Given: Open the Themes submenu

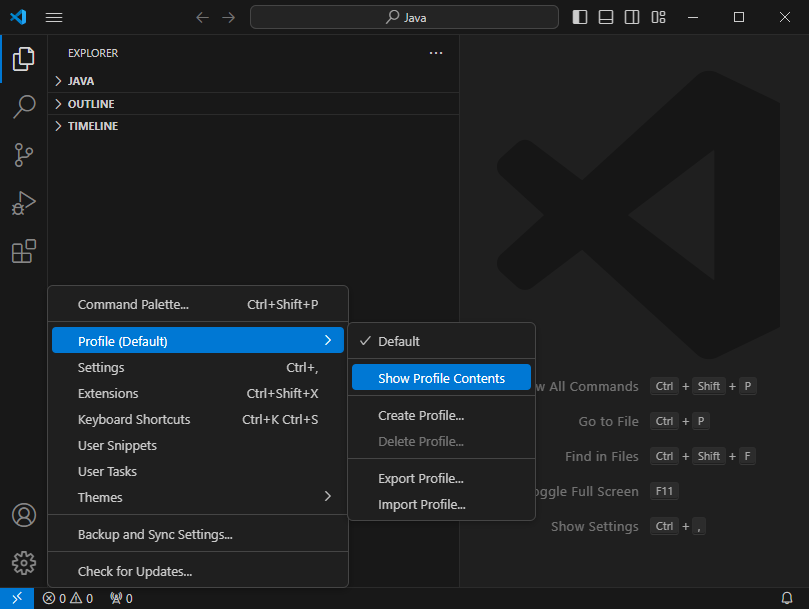Looking at the screenshot, I should pyautogui.click(x=198, y=498).
